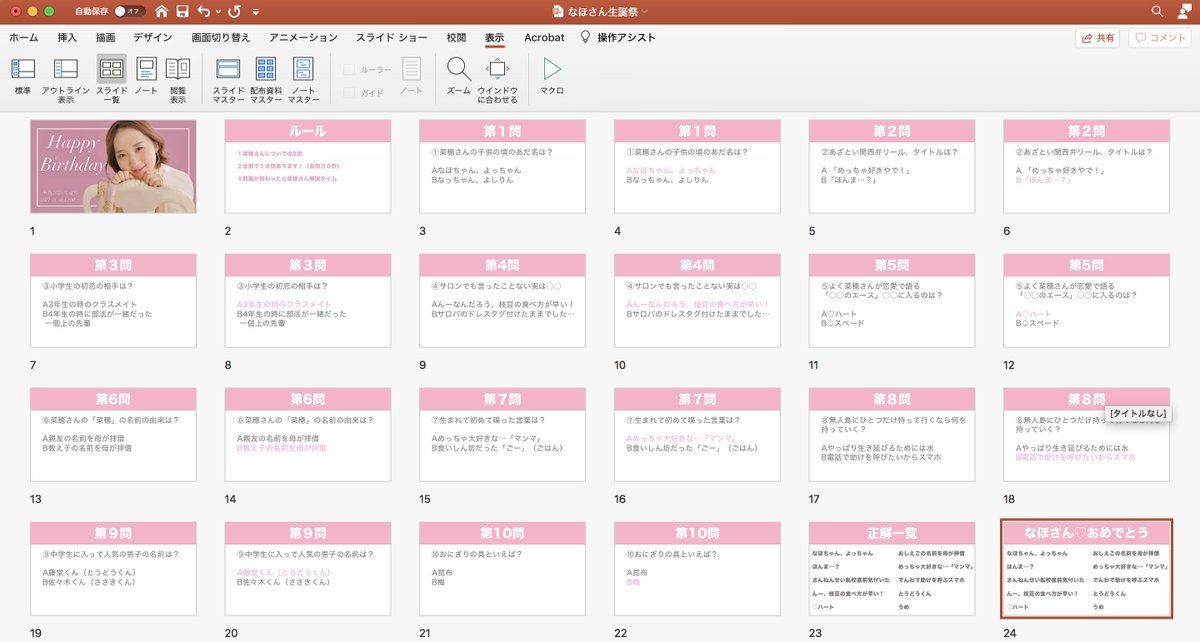Open the Draw (描画) tab
The image size is (1200, 642).
(x=105, y=38)
